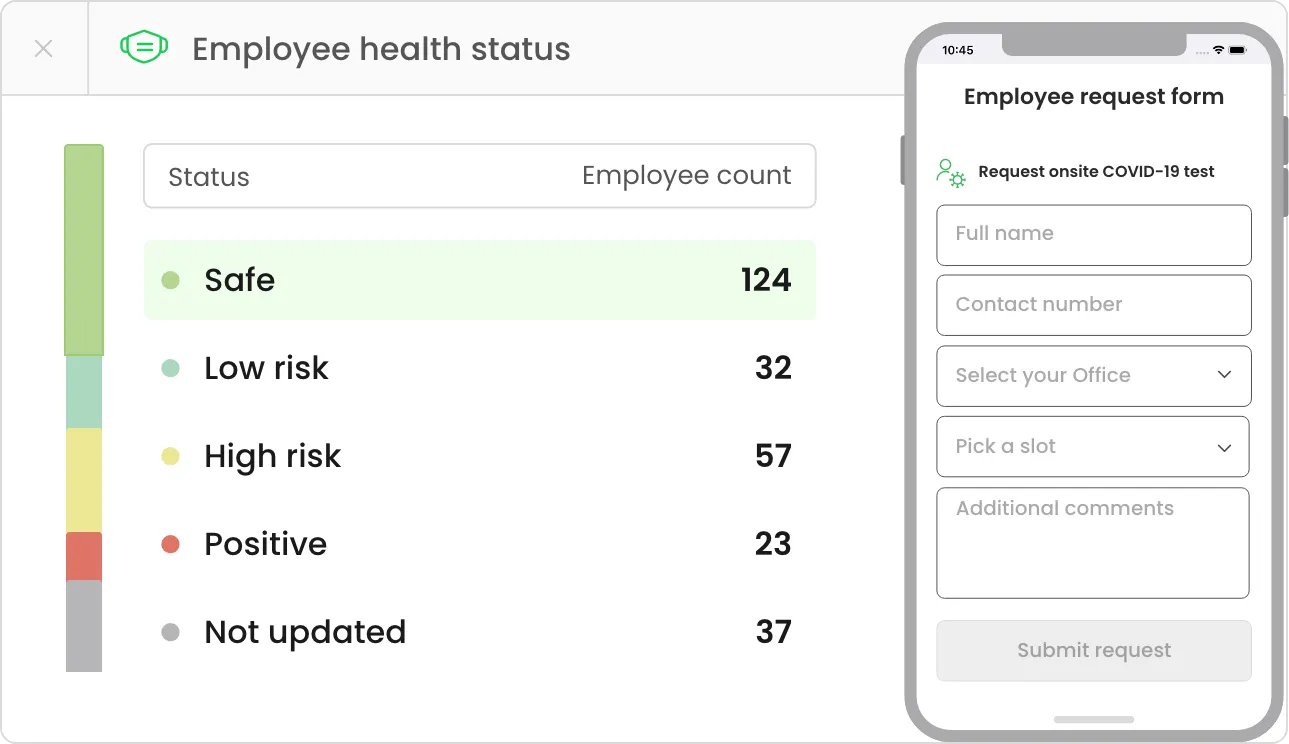The height and width of the screenshot is (744, 1289).
Task: Close the Employee health status panel
Action: coord(44,48)
